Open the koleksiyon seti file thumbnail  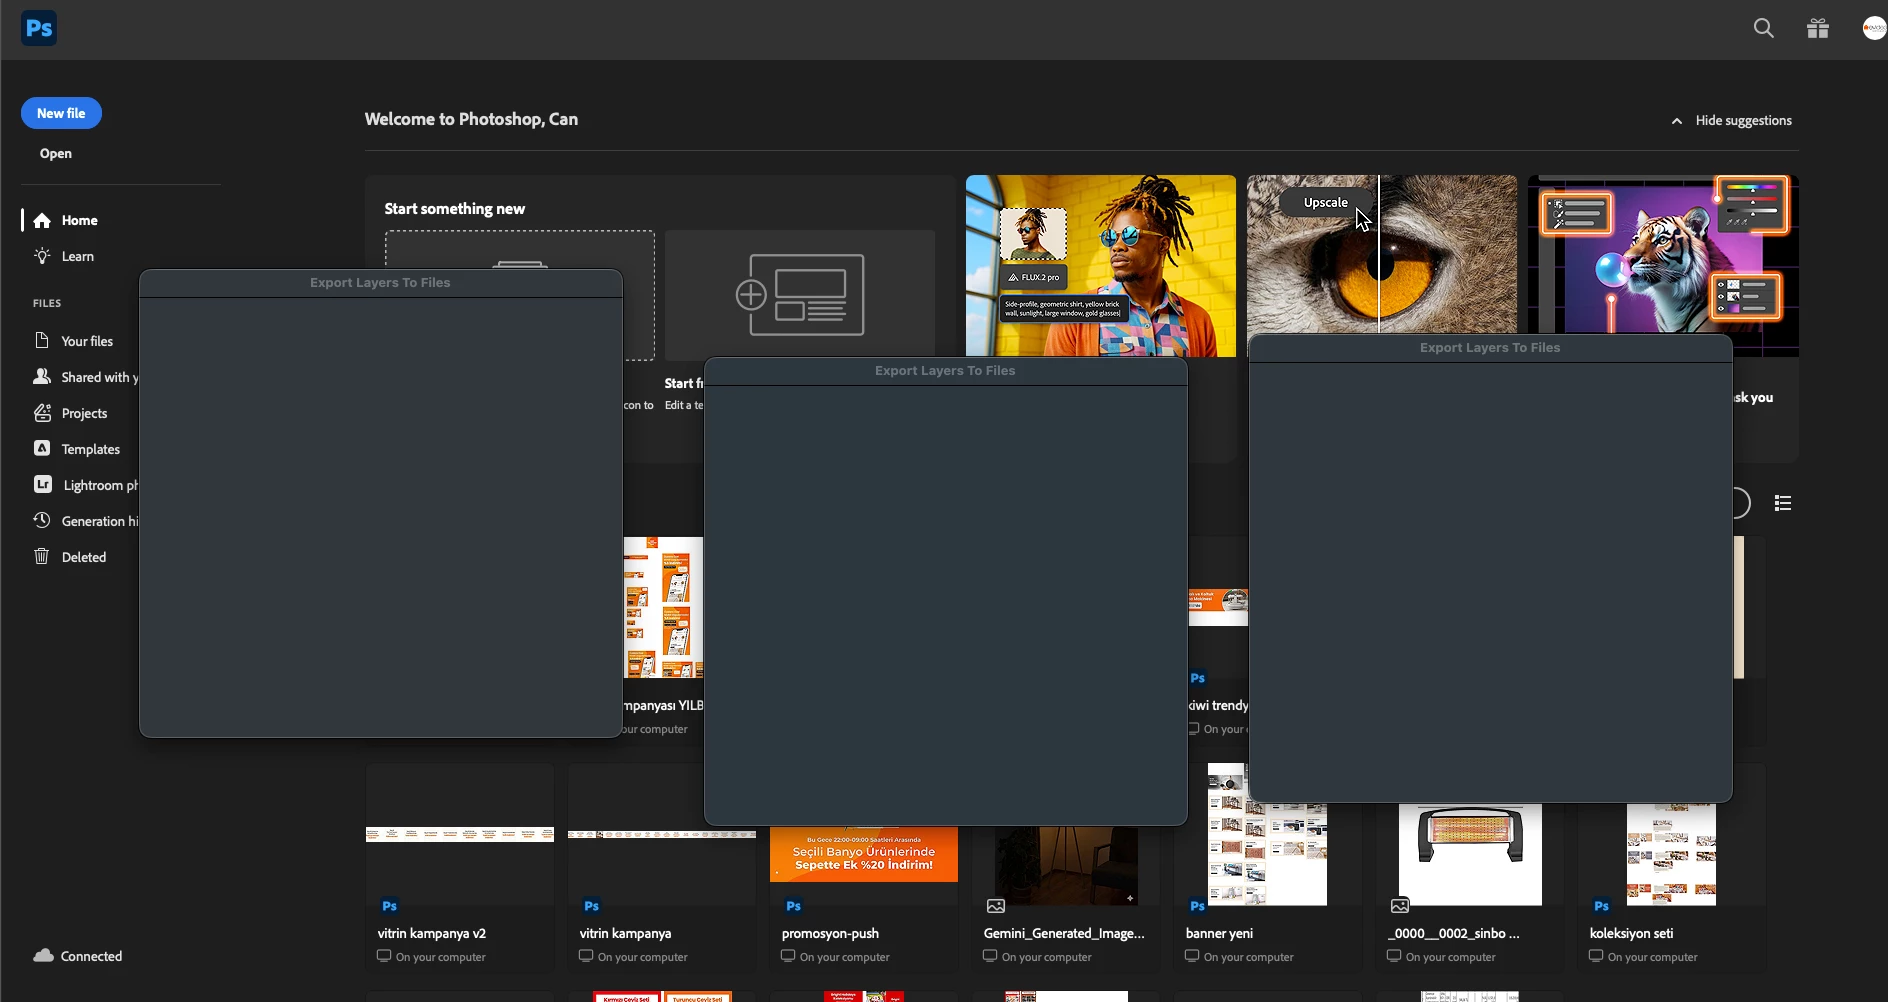pyautogui.click(x=1672, y=854)
